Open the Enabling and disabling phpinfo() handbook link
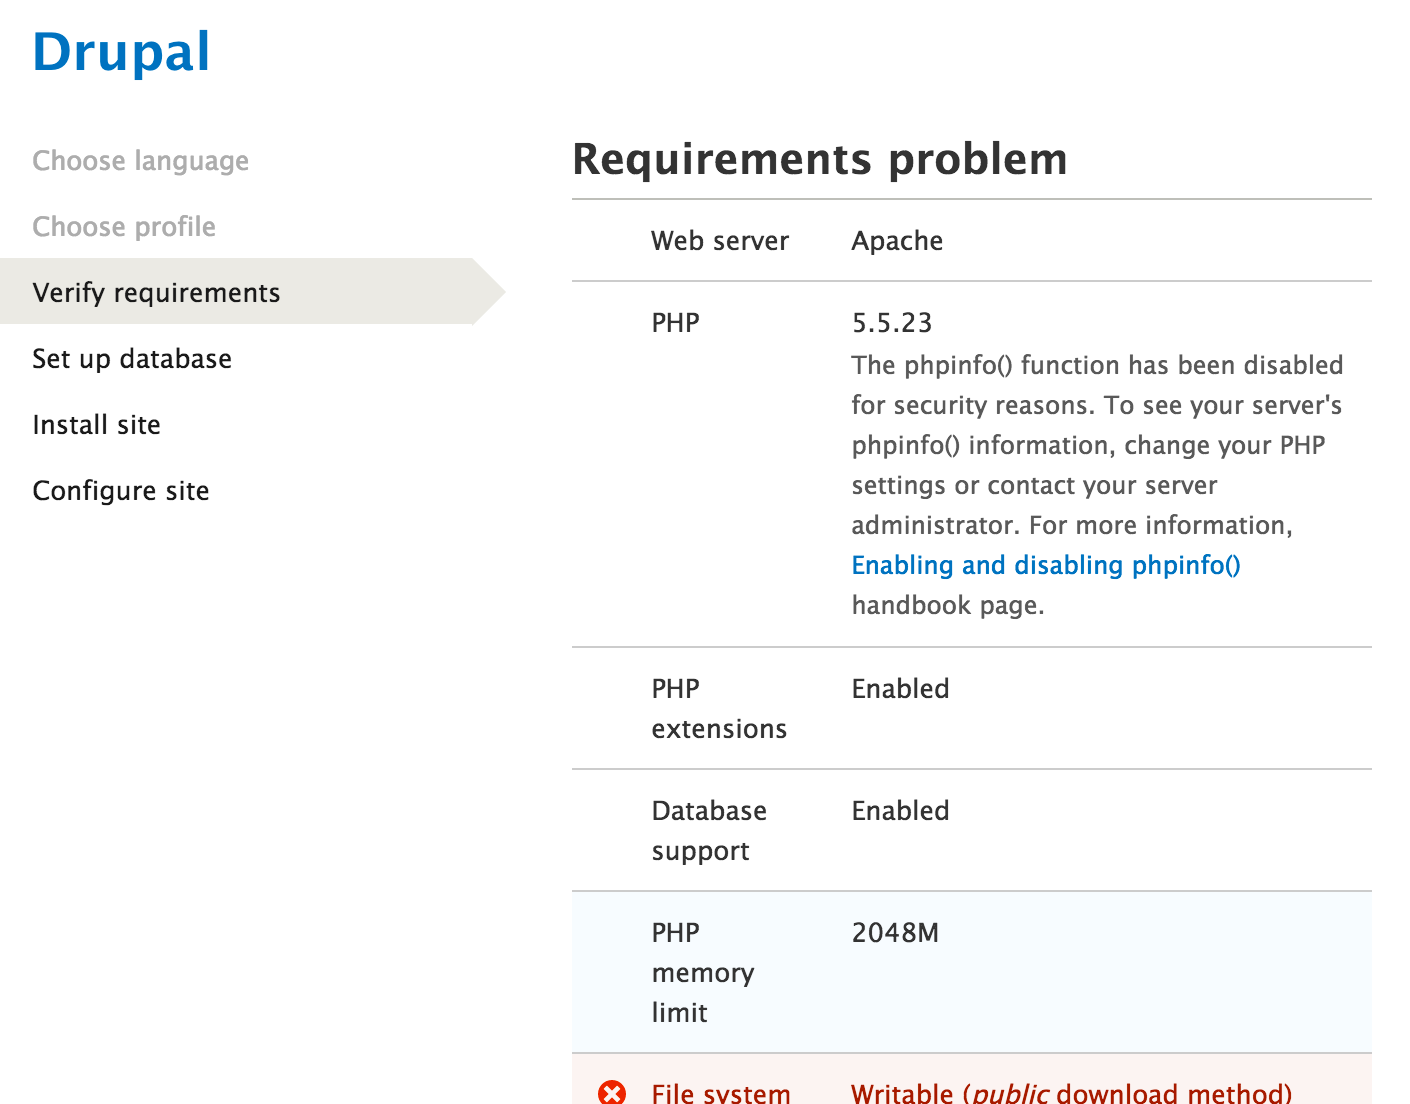Image resolution: width=1410 pixels, height=1104 pixels. (1045, 565)
